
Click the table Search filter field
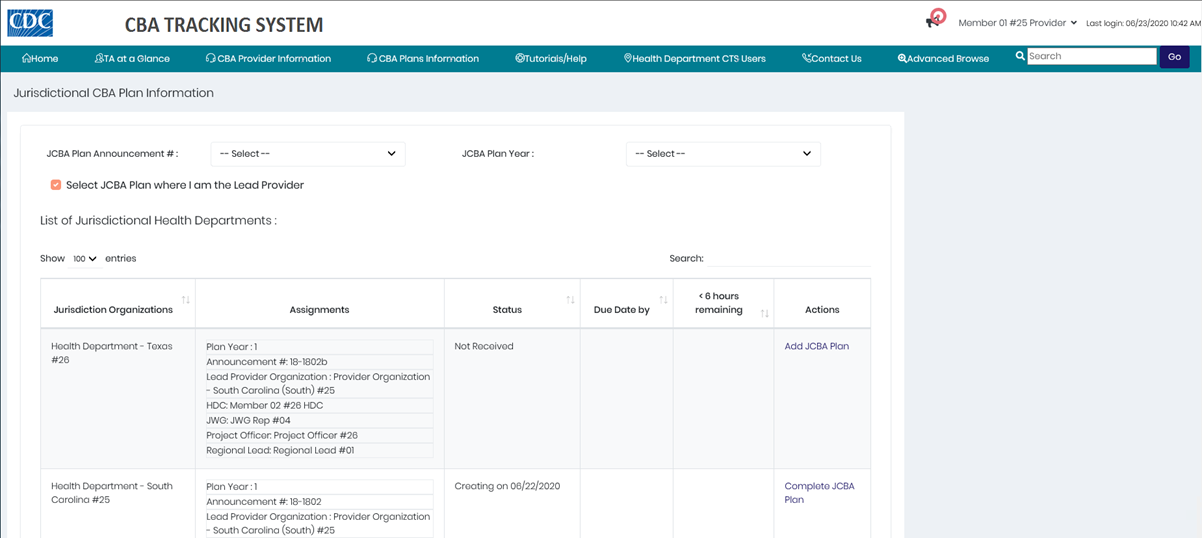[x=789, y=259]
